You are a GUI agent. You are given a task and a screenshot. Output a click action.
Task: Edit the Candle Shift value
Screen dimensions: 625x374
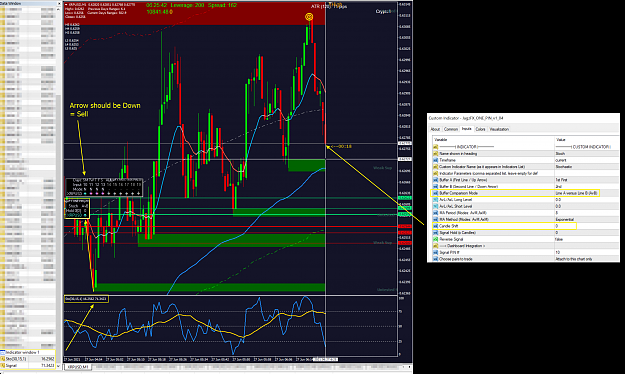(x=586, y=226)
